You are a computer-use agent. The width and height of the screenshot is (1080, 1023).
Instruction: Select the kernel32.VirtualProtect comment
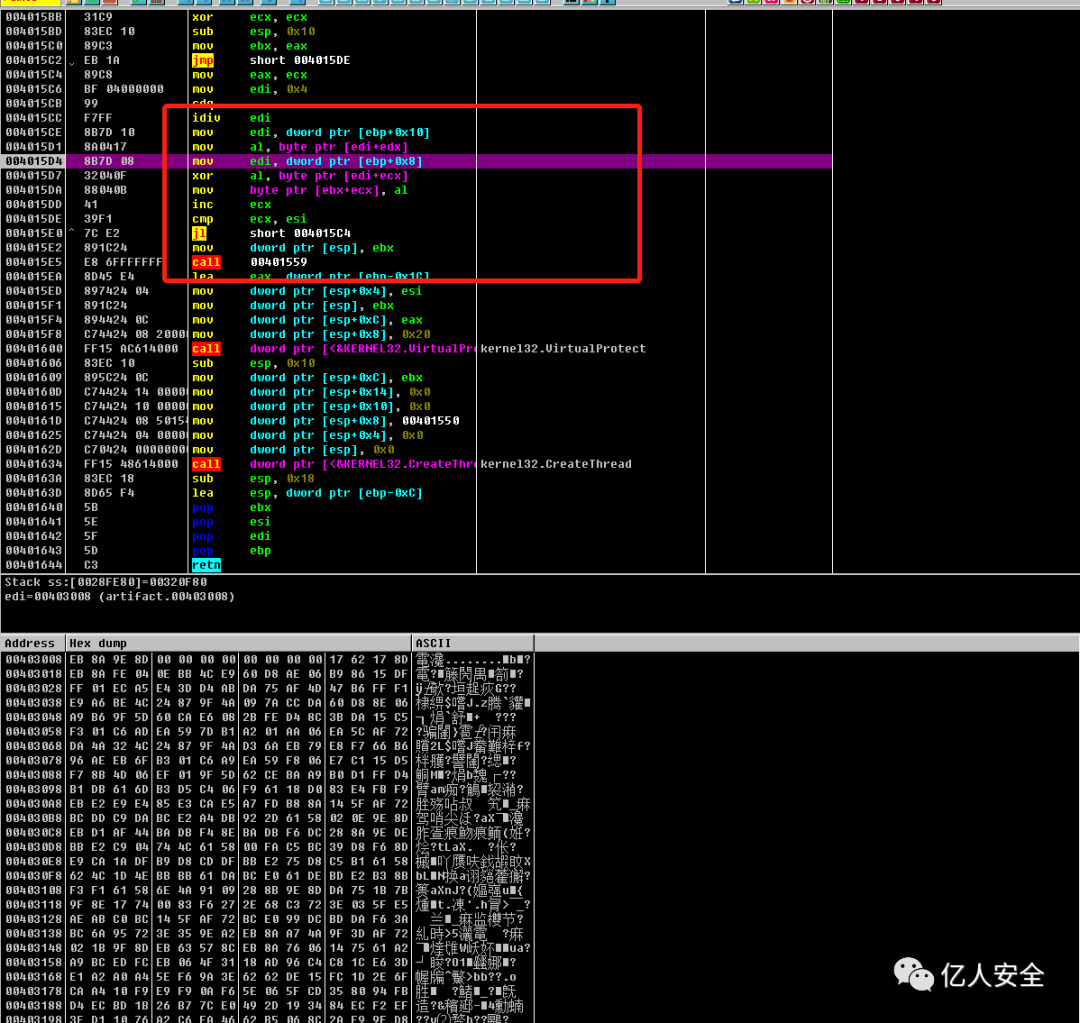(563, 350)
